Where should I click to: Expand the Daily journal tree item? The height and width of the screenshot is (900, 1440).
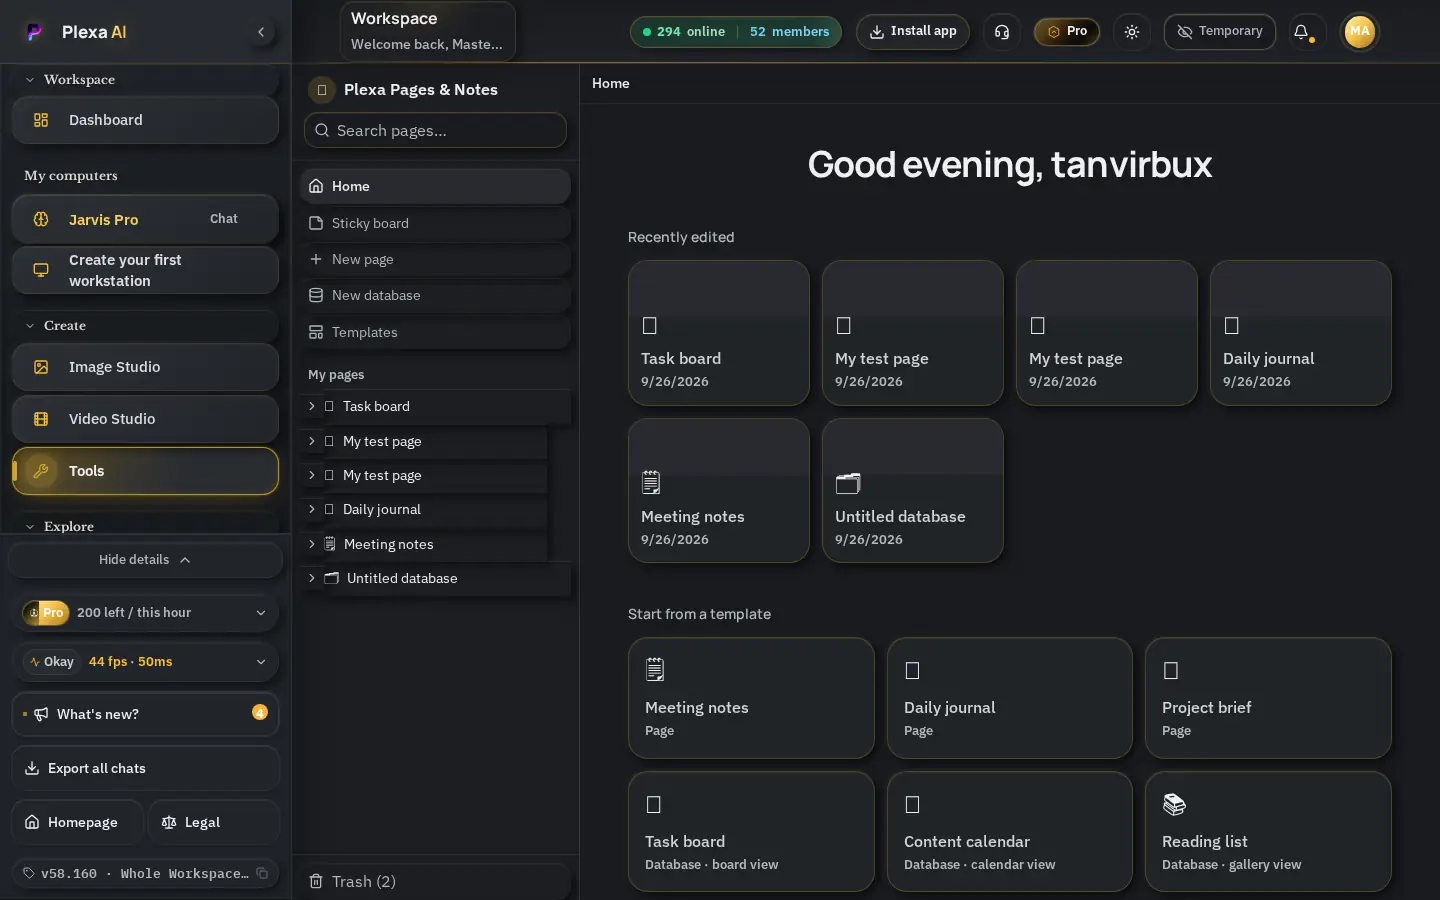(x=312, y=509)
